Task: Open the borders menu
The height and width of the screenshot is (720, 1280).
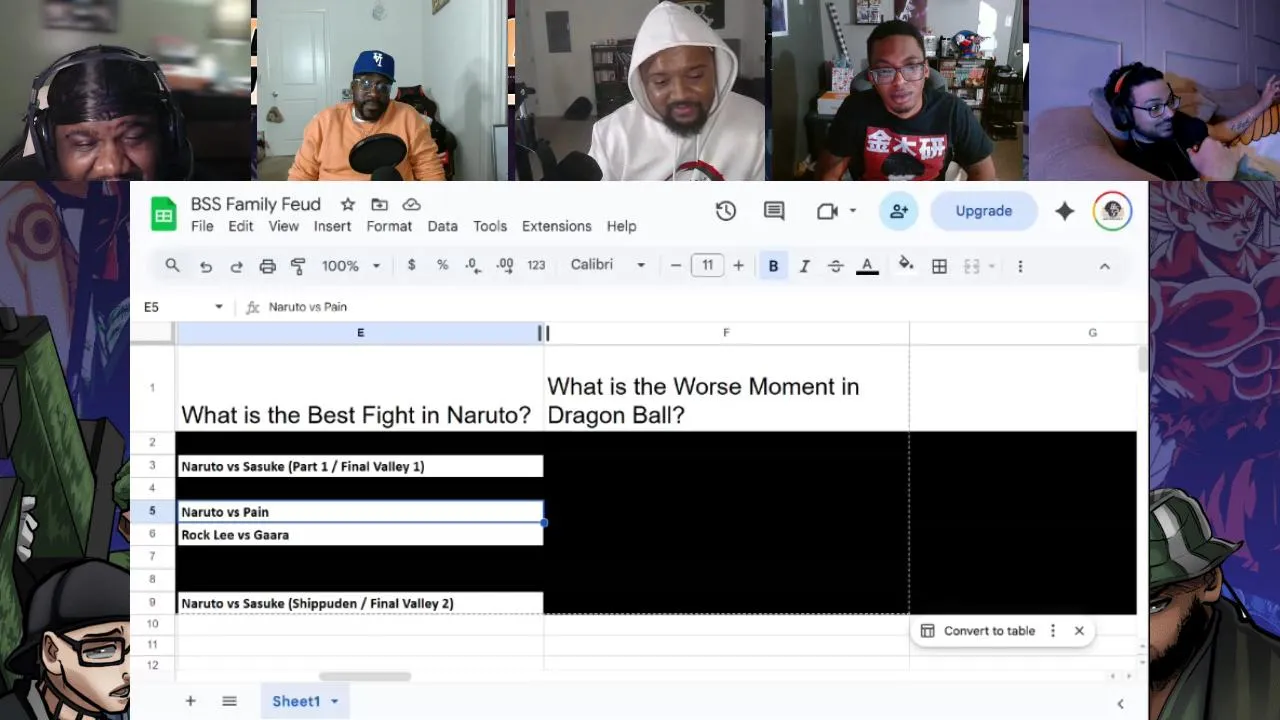Action: click(939, 266)
